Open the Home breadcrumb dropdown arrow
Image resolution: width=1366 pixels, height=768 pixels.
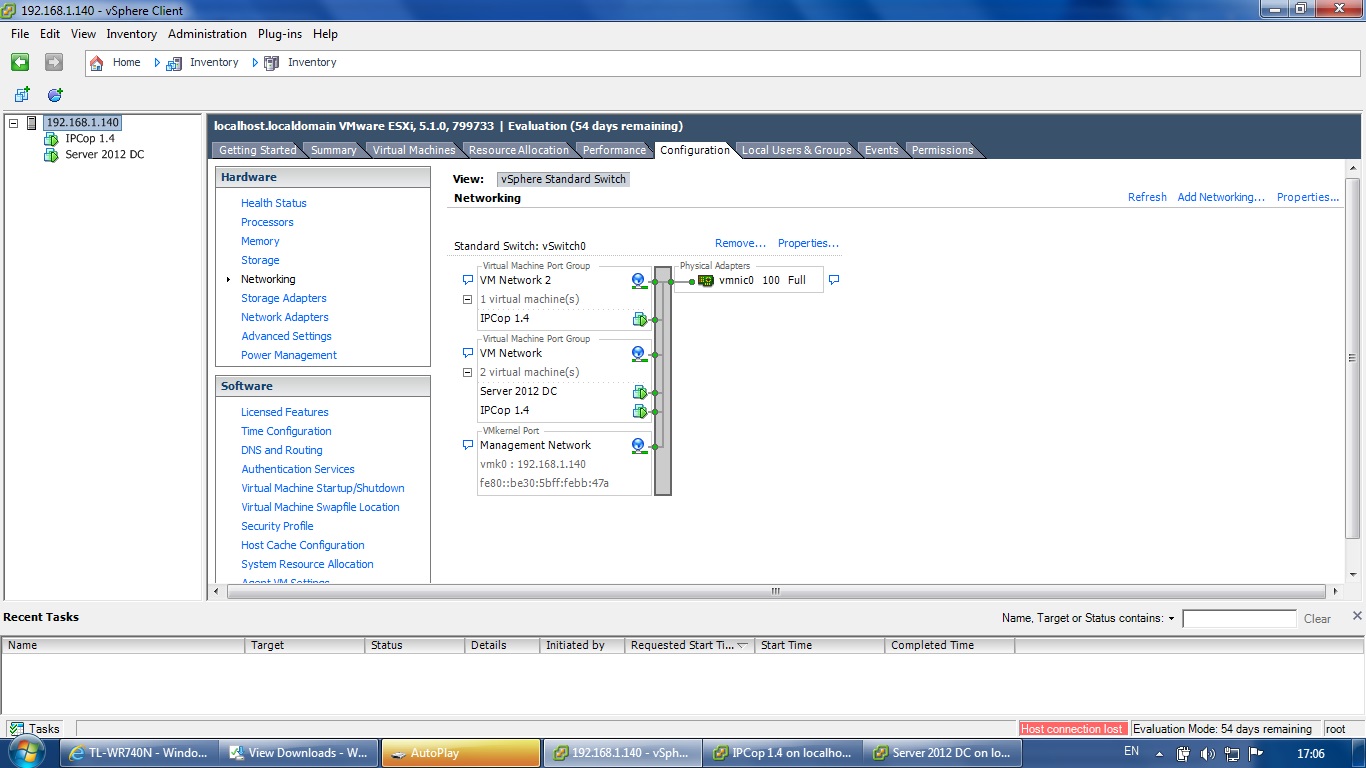click(x=157, y=62)
